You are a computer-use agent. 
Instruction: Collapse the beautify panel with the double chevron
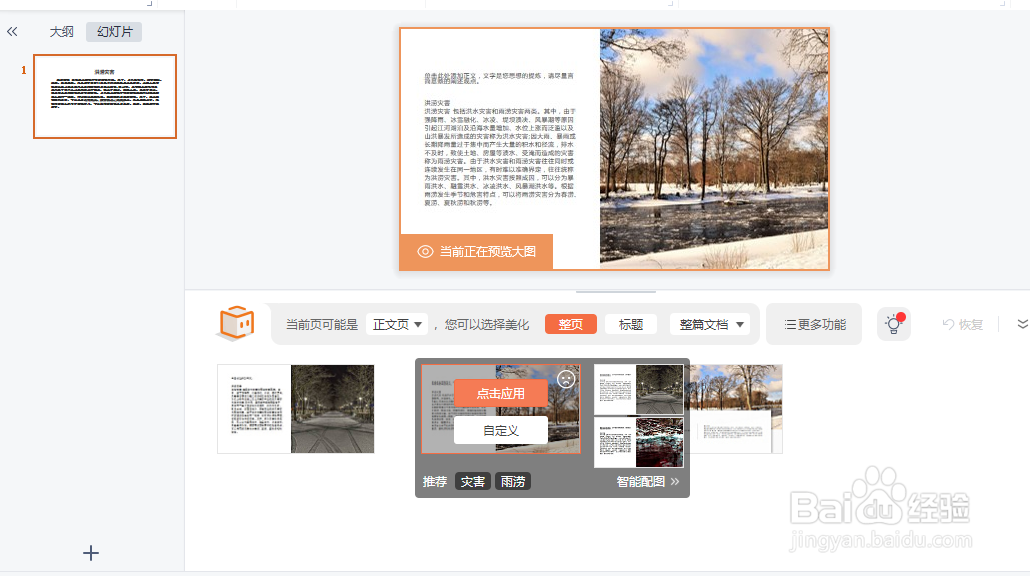click(x=1022, y=324)
